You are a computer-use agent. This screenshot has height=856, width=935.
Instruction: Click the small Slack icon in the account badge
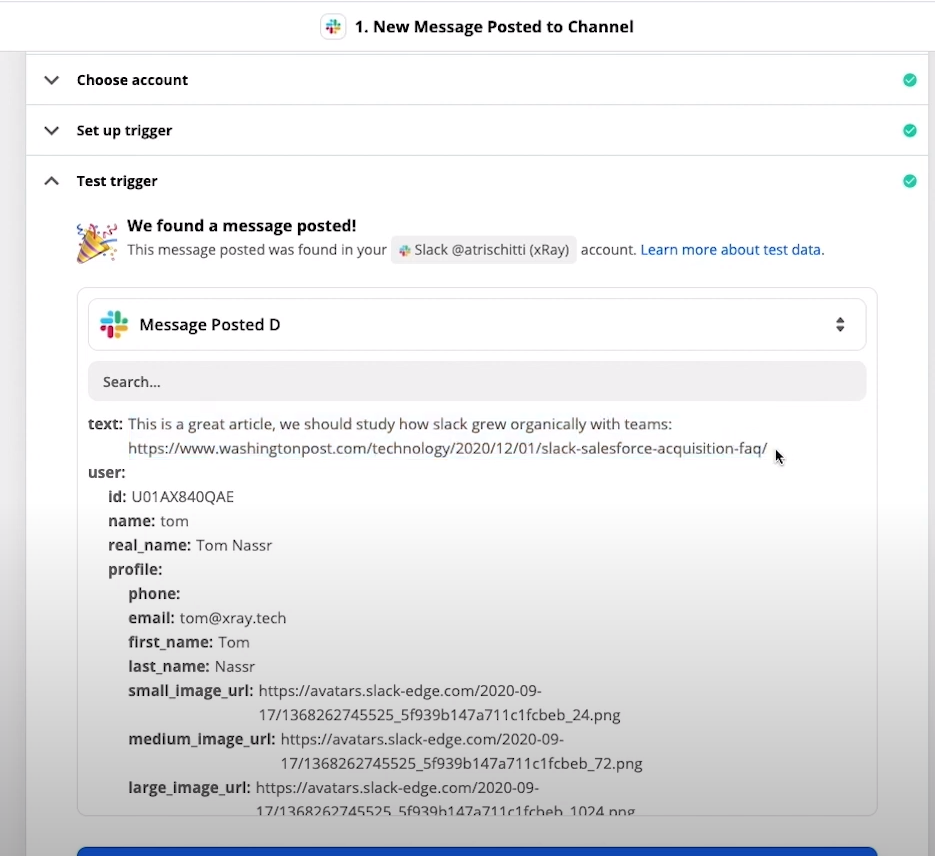pyautogui.click(x=405, y=250)
